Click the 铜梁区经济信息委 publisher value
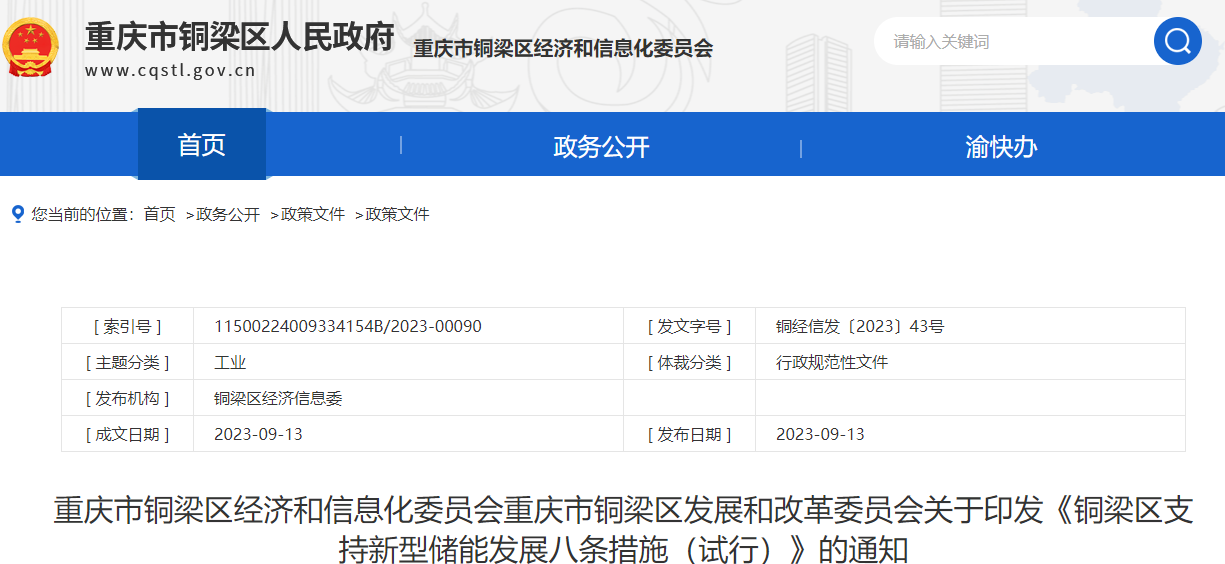1225x564 pixels. (278, 398)
